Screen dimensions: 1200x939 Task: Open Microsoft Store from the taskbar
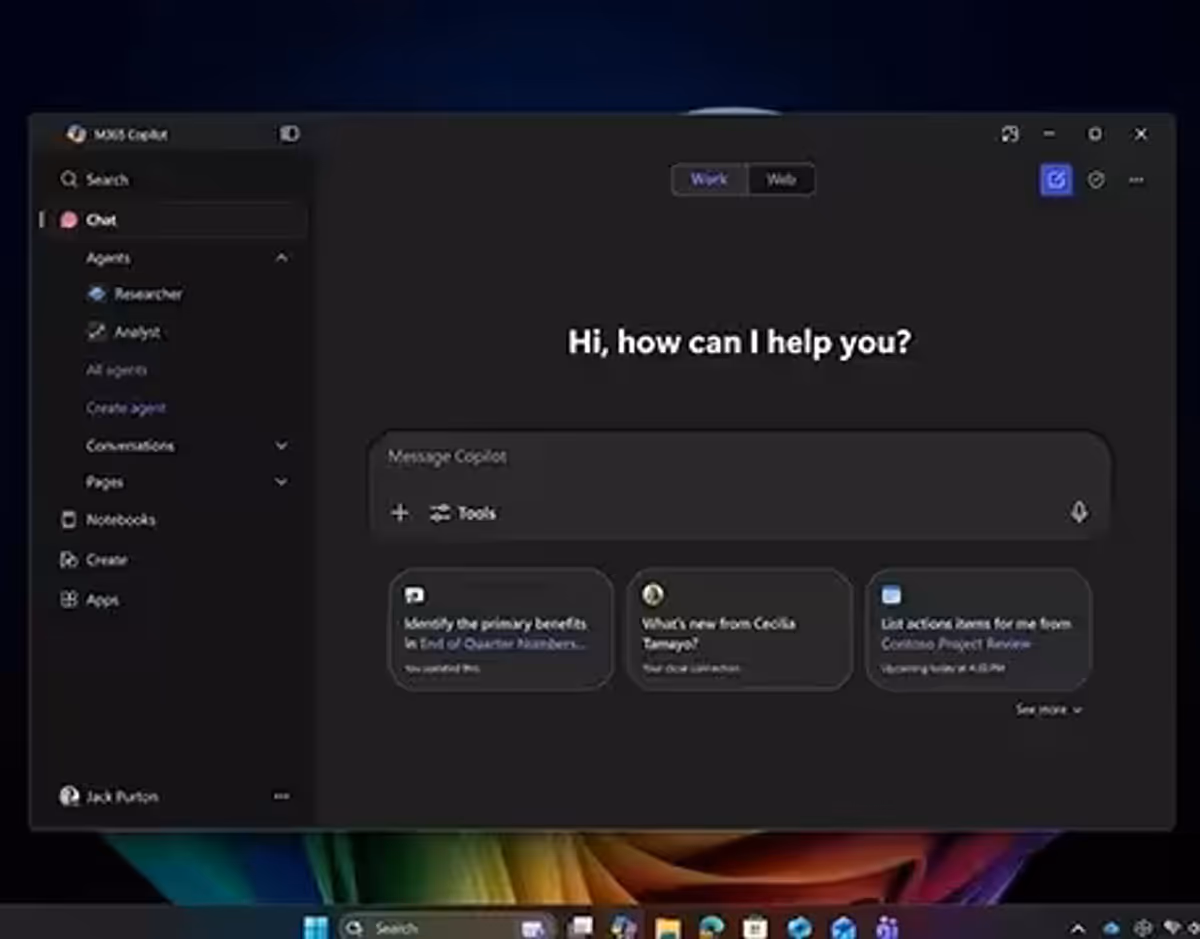[755, 927]
